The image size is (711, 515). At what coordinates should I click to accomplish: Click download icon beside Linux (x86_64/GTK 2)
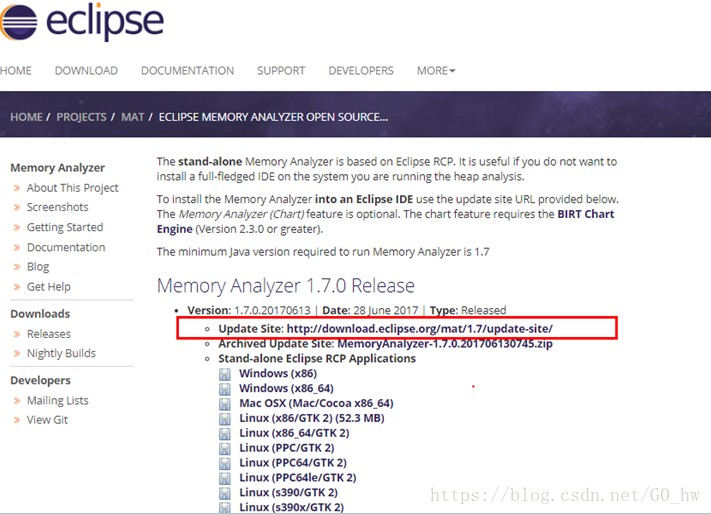[x=224, y=434]
